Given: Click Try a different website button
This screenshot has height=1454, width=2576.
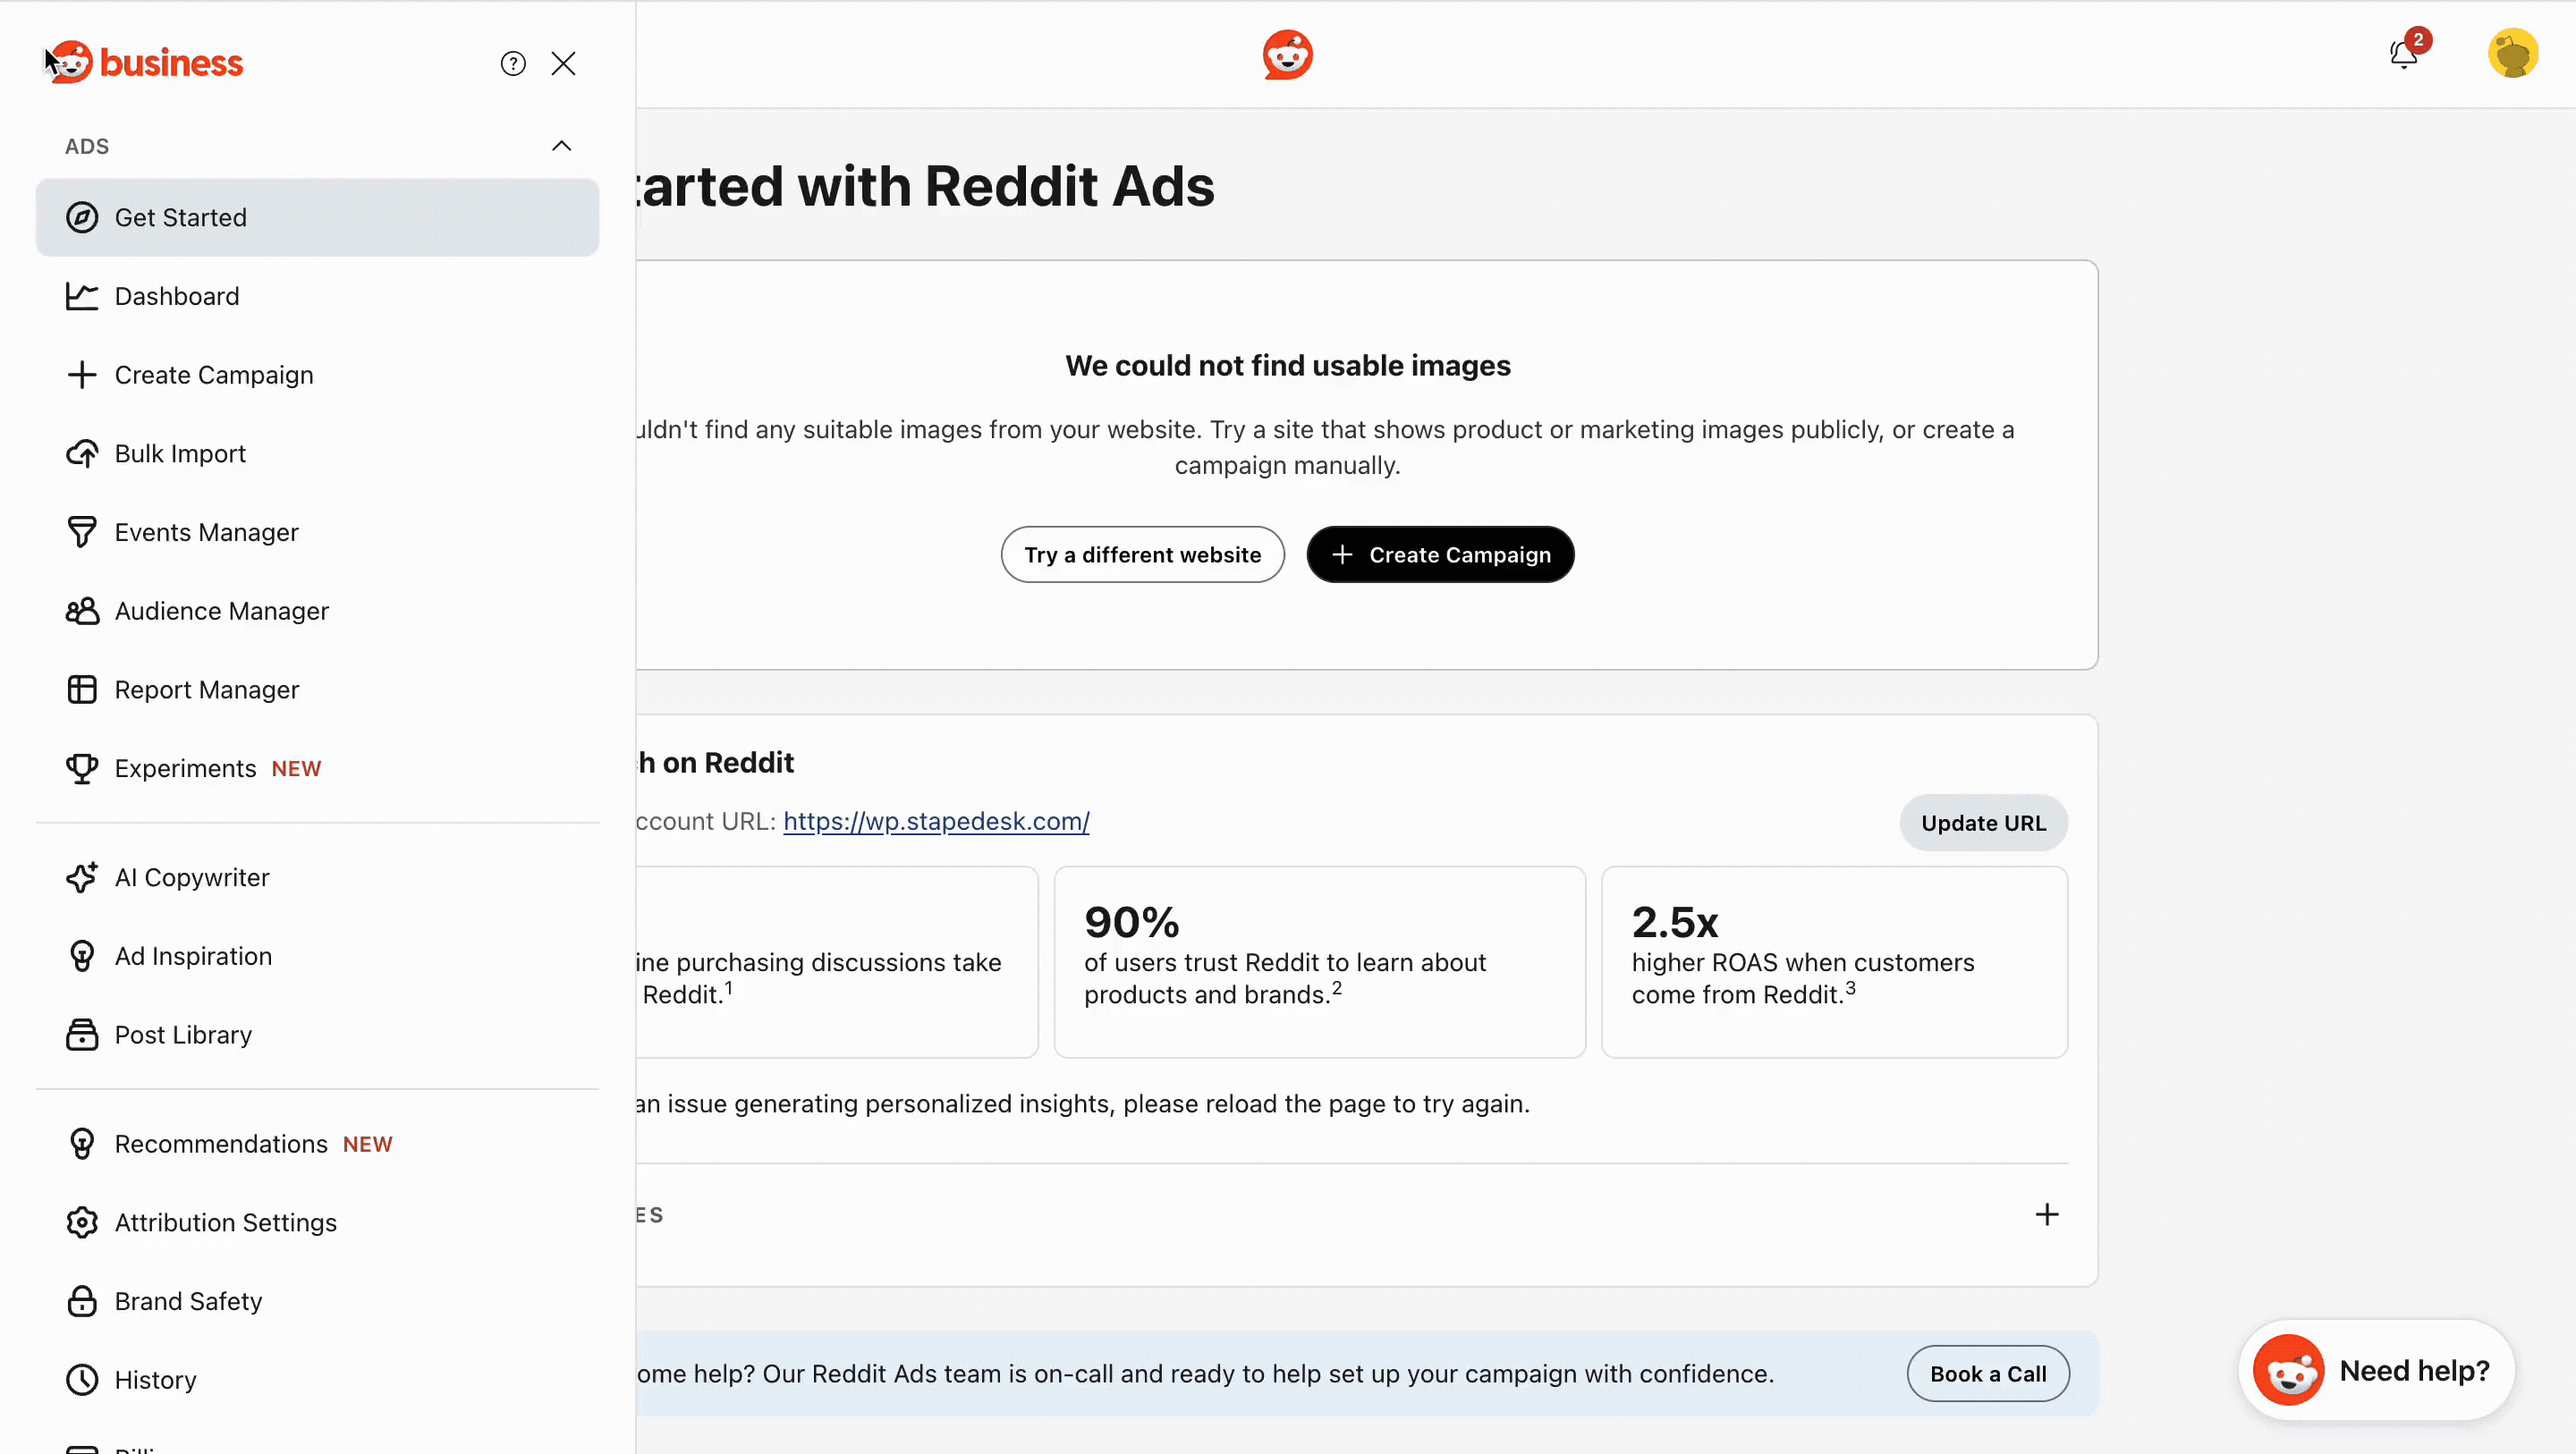Looking at the screenshot, I should (x=1142, y=555).
